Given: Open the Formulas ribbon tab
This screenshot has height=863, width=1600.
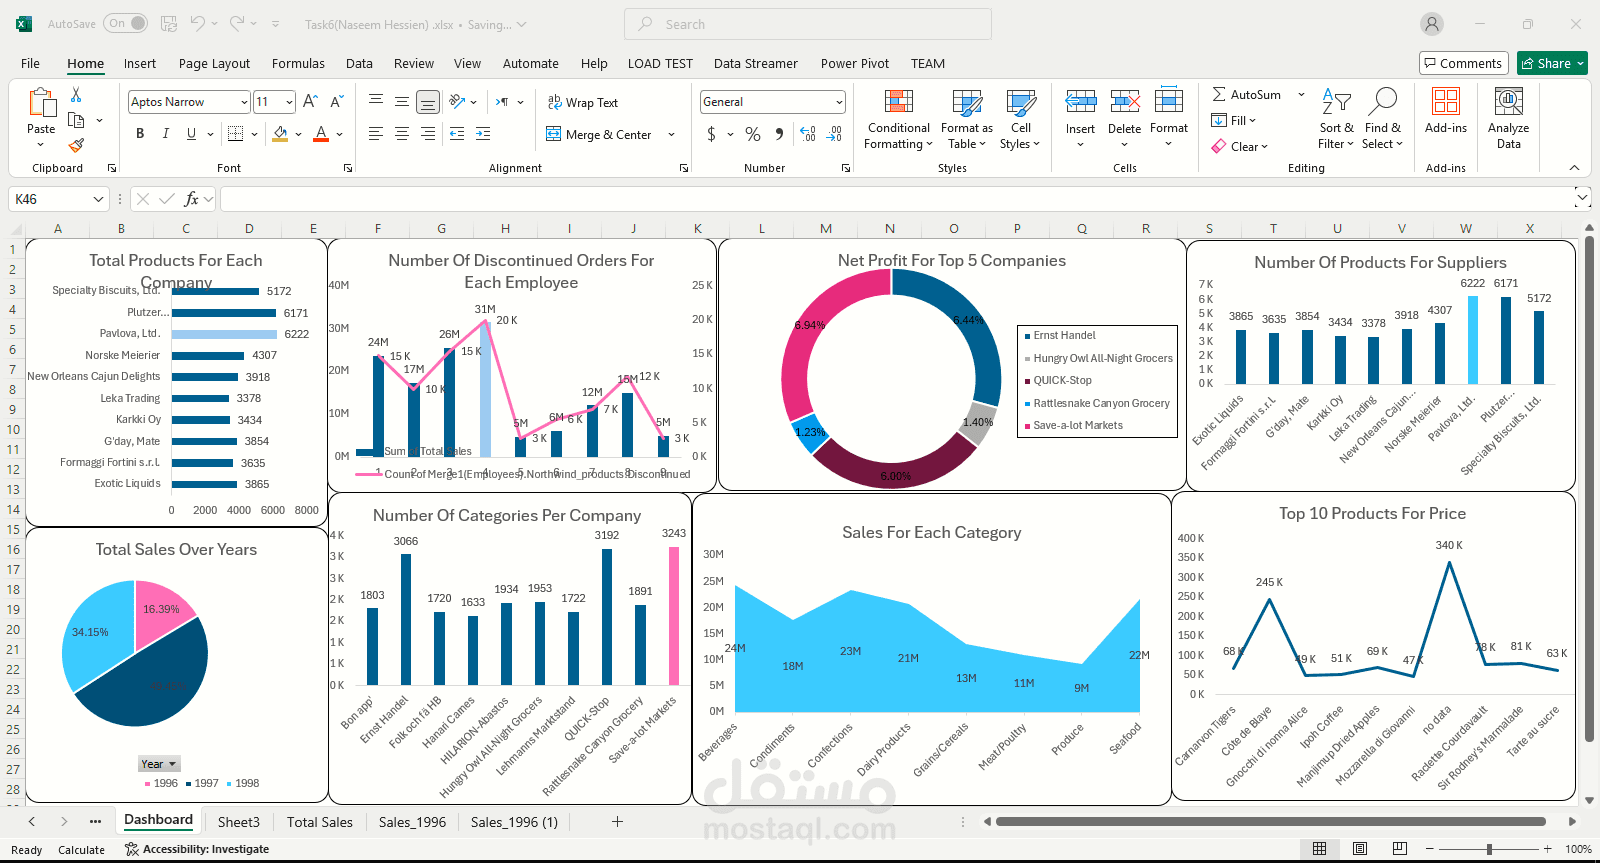Looking at the screenshot, I should (298, 63).
